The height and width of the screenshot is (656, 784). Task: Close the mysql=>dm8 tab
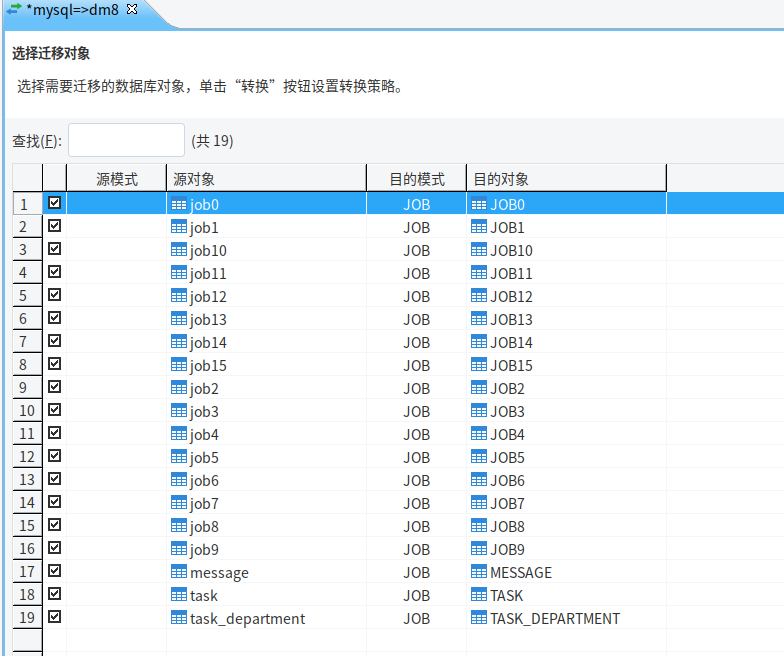tap(132, 9)
